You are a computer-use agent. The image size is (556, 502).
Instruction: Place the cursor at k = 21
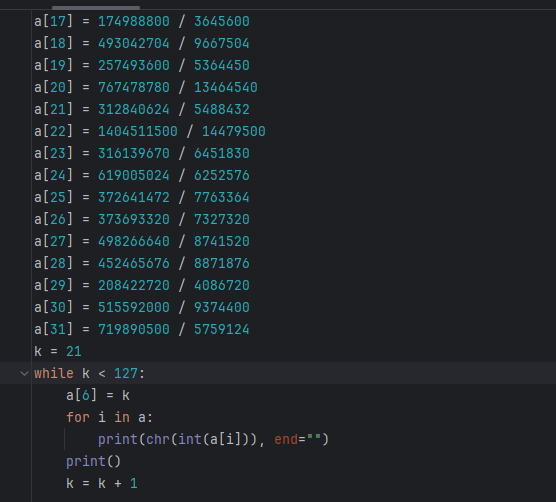click(58, 351)
